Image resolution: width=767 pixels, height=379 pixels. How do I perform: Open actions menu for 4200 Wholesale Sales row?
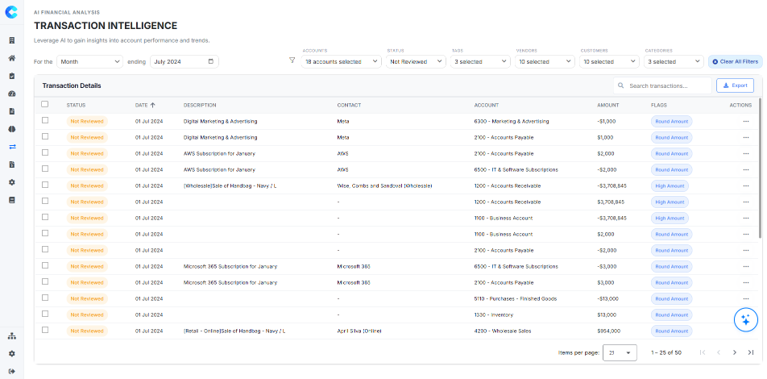coord(745,331)
